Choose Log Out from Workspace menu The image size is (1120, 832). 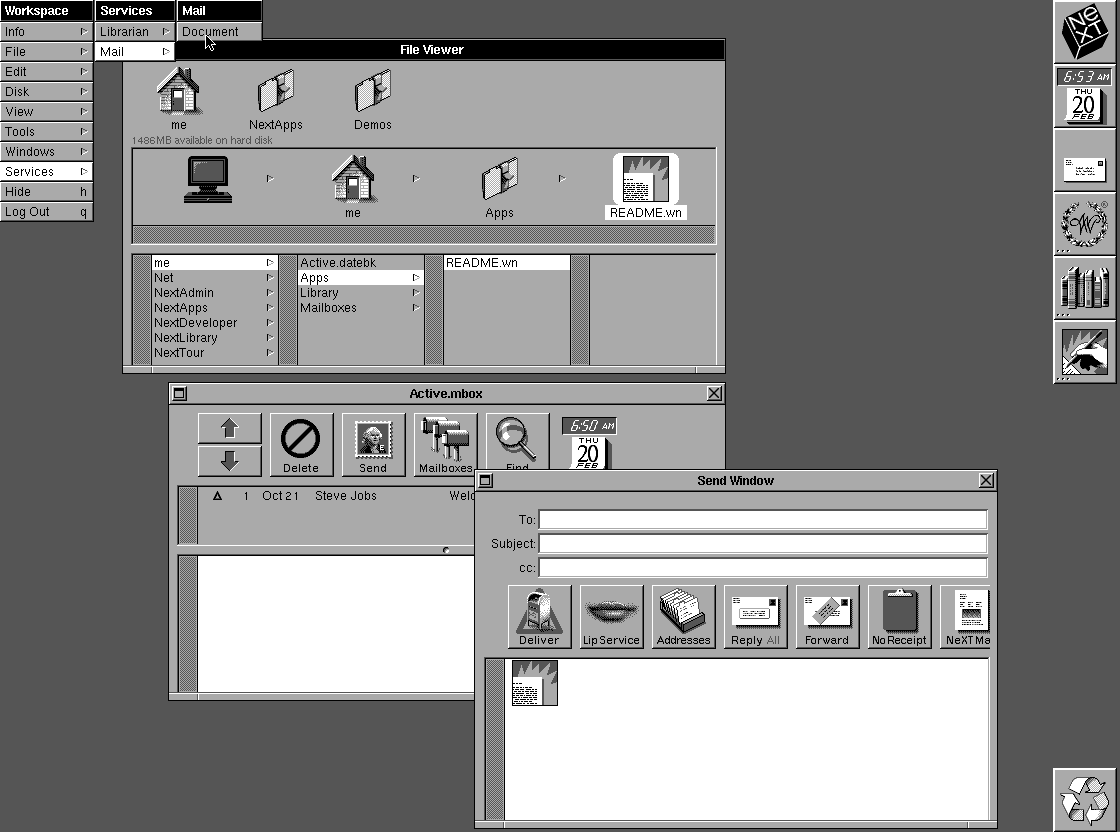[x=46, y=211]
